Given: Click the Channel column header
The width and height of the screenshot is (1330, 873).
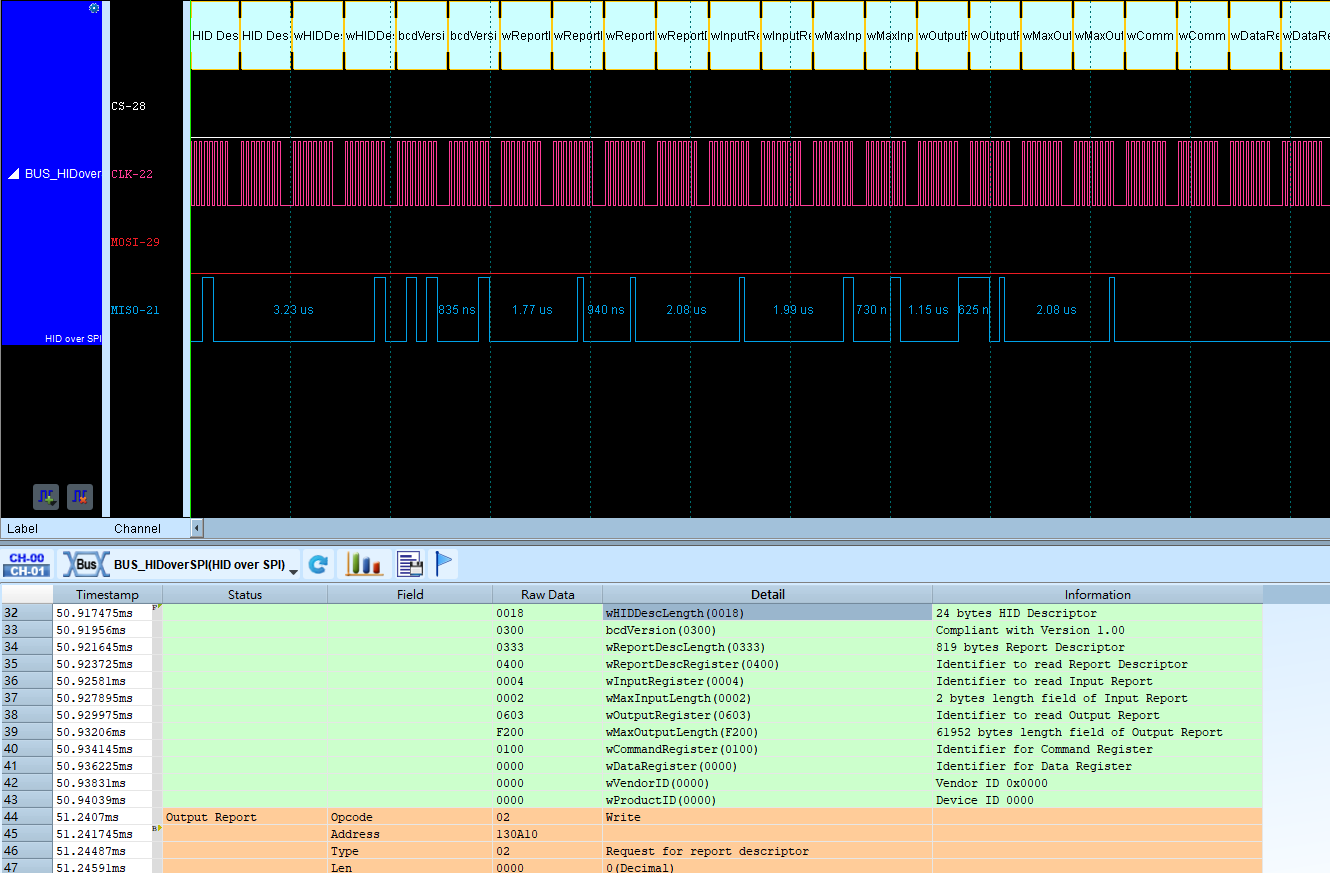Looking at the screenshot, I should click(x=137, y=528).
